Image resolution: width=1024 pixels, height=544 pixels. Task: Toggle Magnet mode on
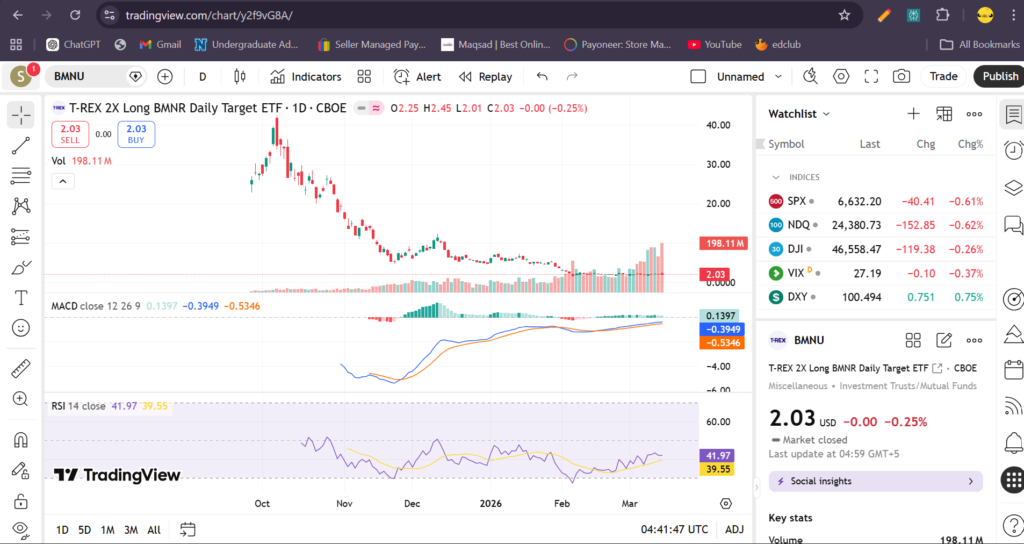coord(20,440)
